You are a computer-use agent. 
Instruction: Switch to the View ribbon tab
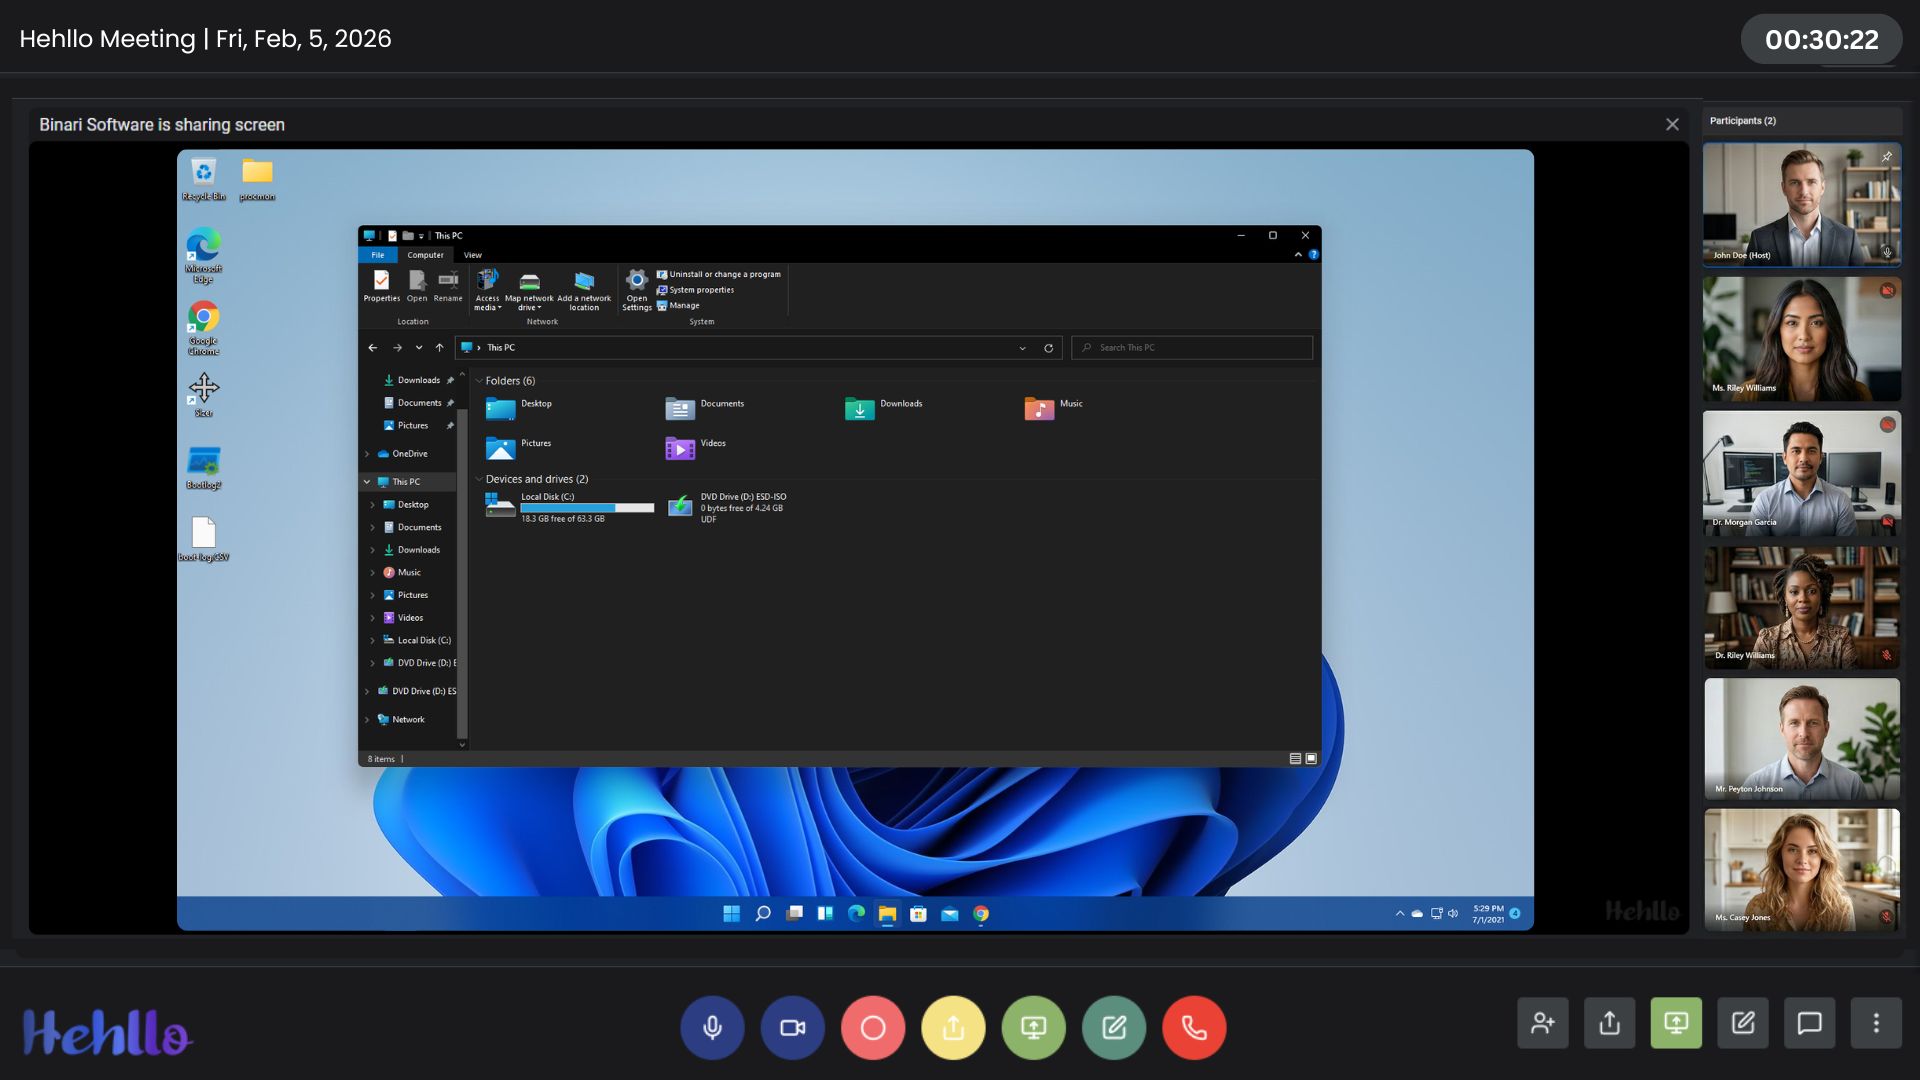point(473,255)
